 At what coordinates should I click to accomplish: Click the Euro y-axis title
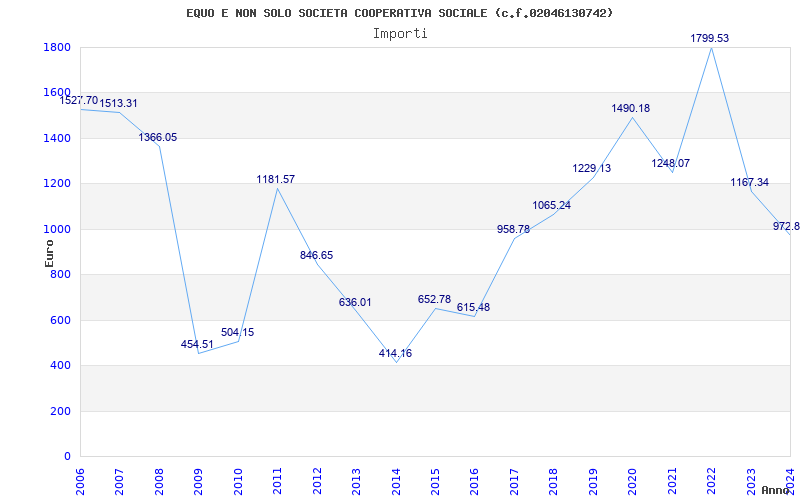click(x=49, y=254)
